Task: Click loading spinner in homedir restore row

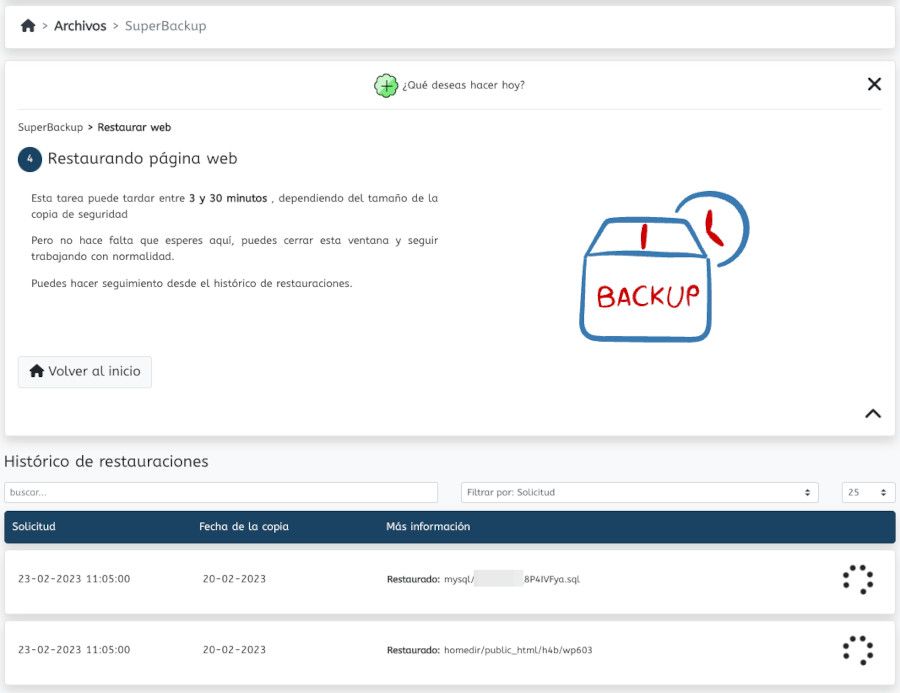Action: (858, 650)
